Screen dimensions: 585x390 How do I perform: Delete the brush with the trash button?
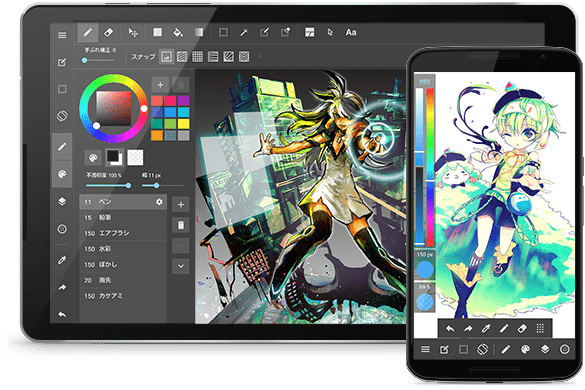[181, 225]
